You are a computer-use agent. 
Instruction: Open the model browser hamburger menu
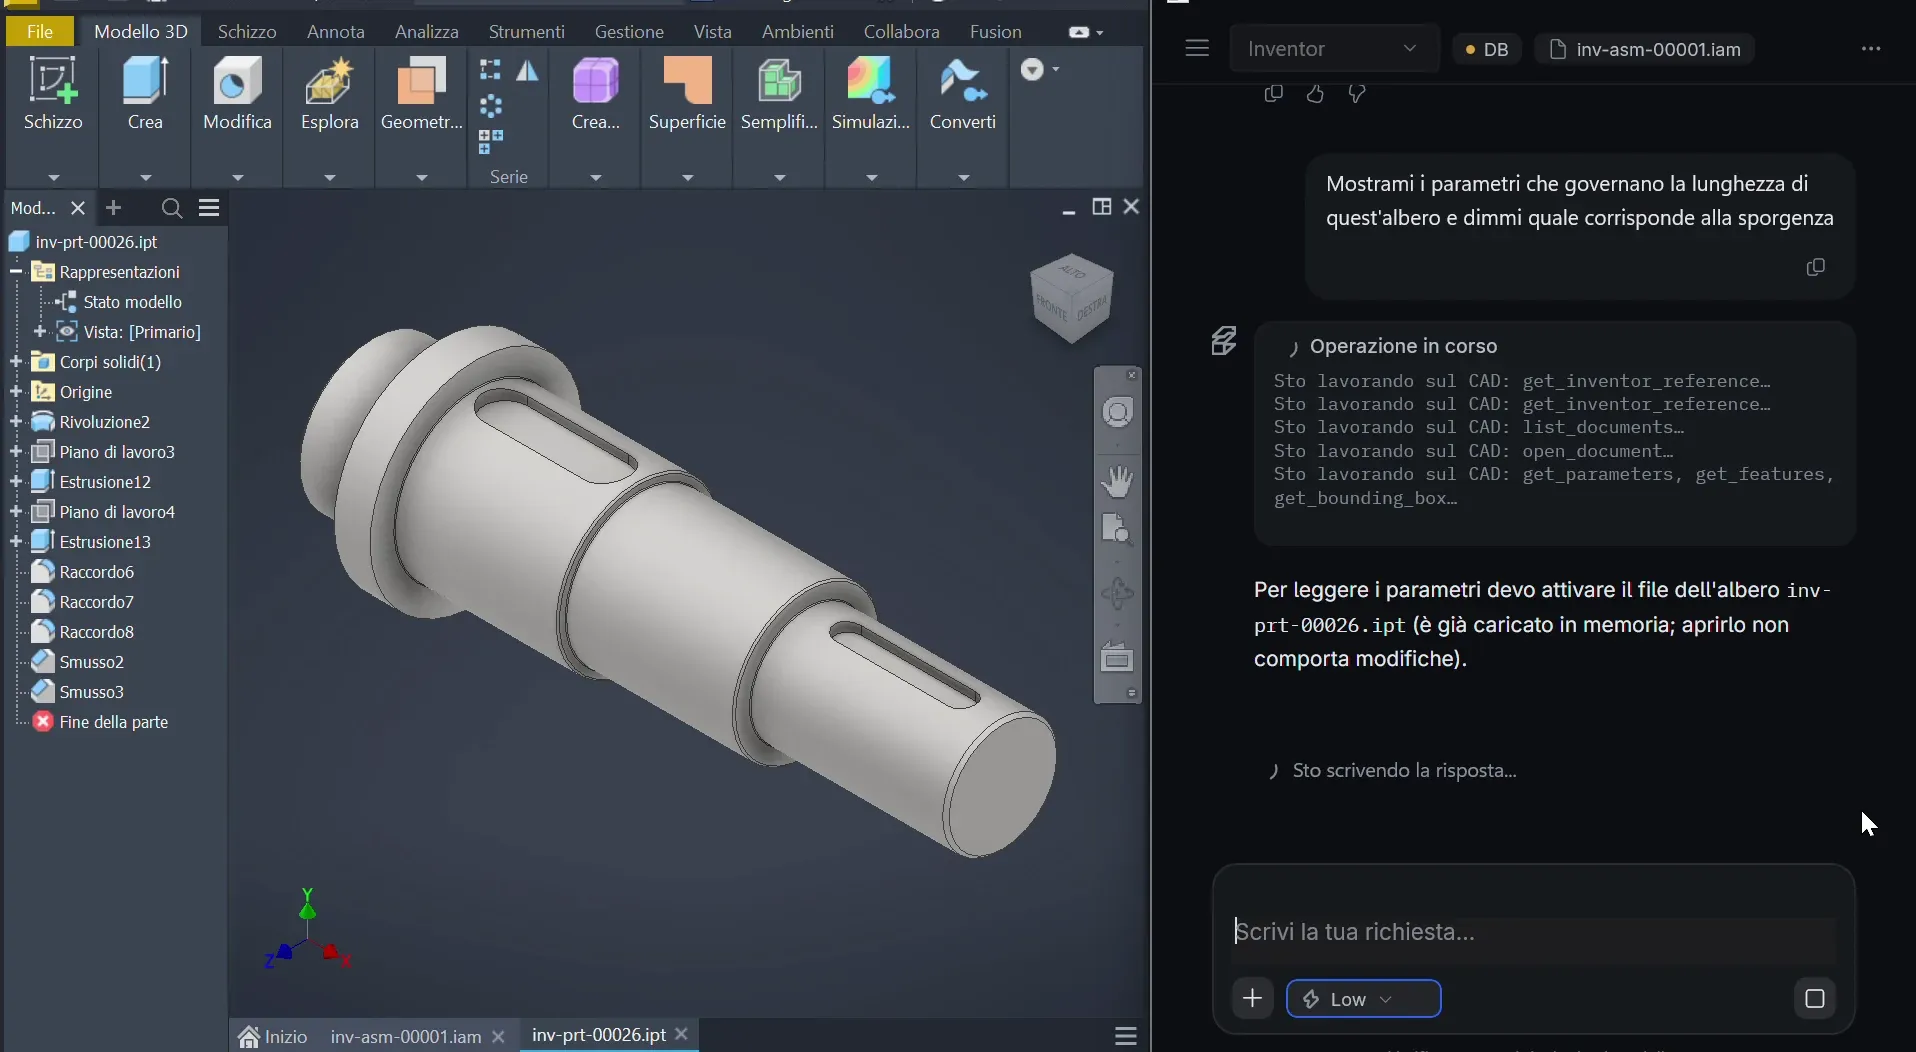click(x=209, y=208)
